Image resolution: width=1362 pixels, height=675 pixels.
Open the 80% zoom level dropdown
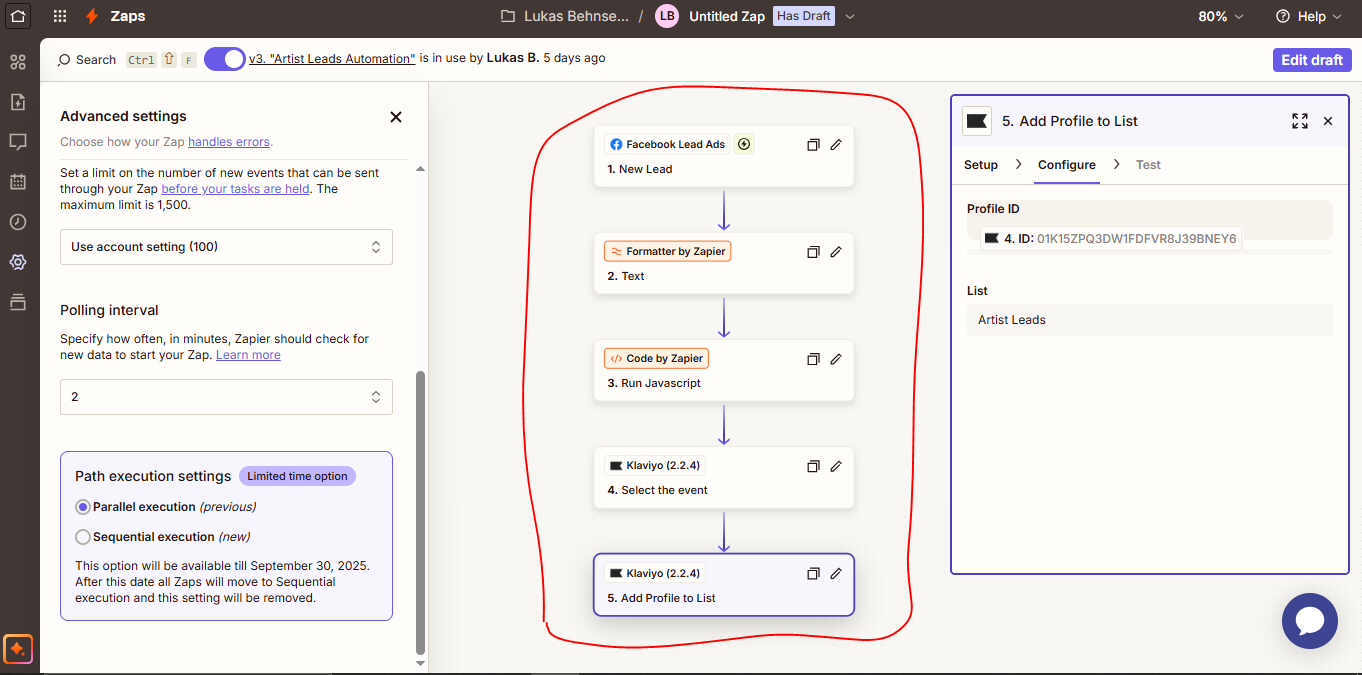point(1221,16)
